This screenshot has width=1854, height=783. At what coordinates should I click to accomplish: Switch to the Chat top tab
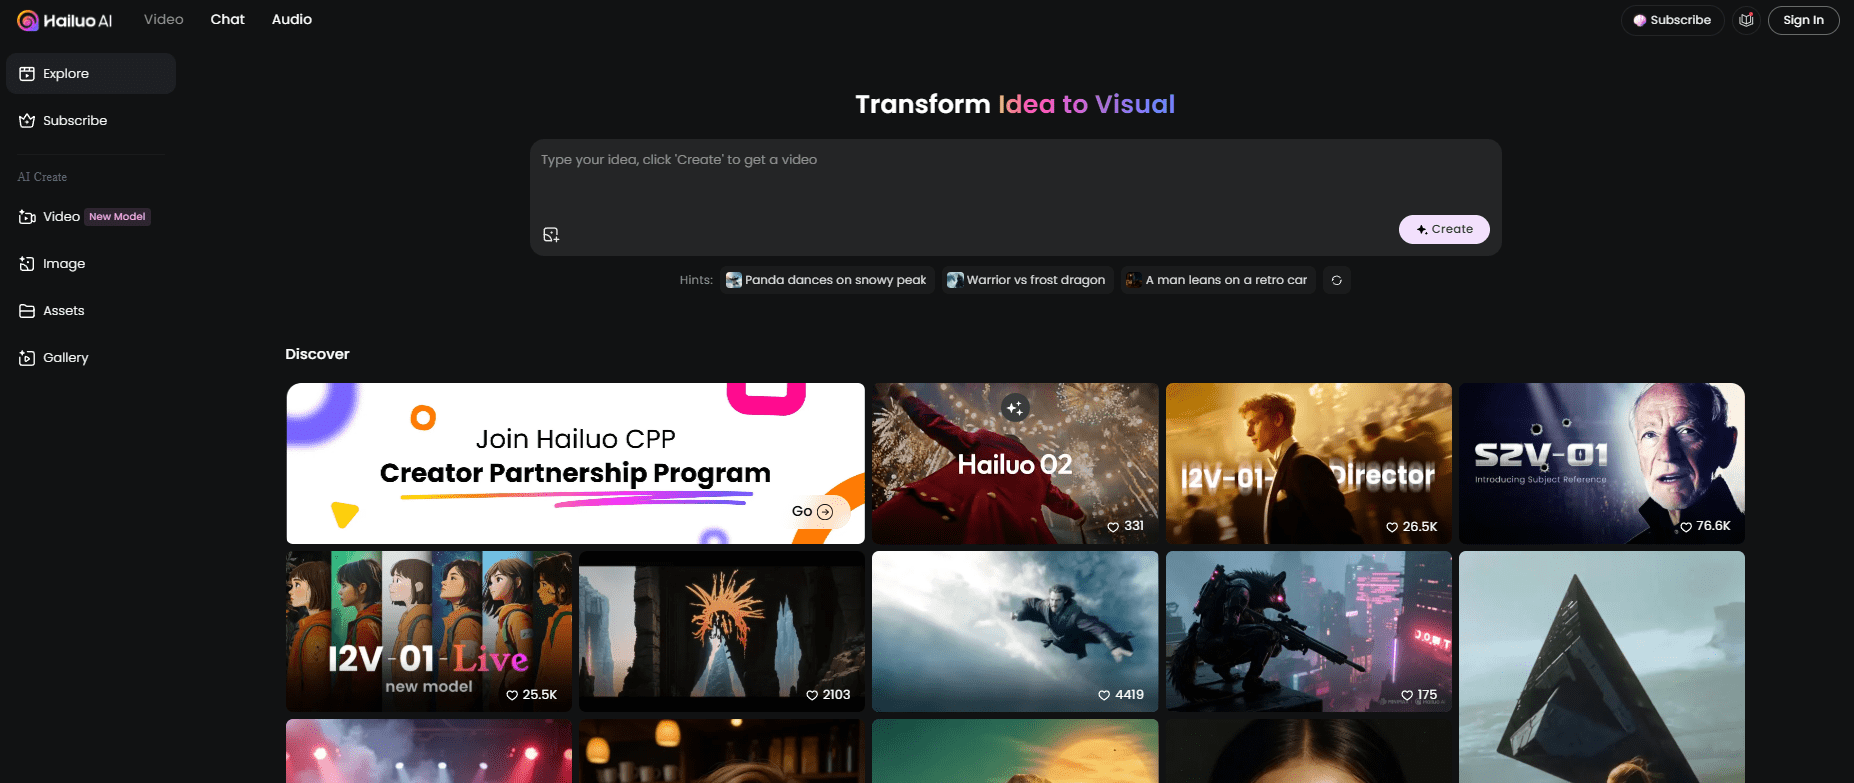point(228,20)
